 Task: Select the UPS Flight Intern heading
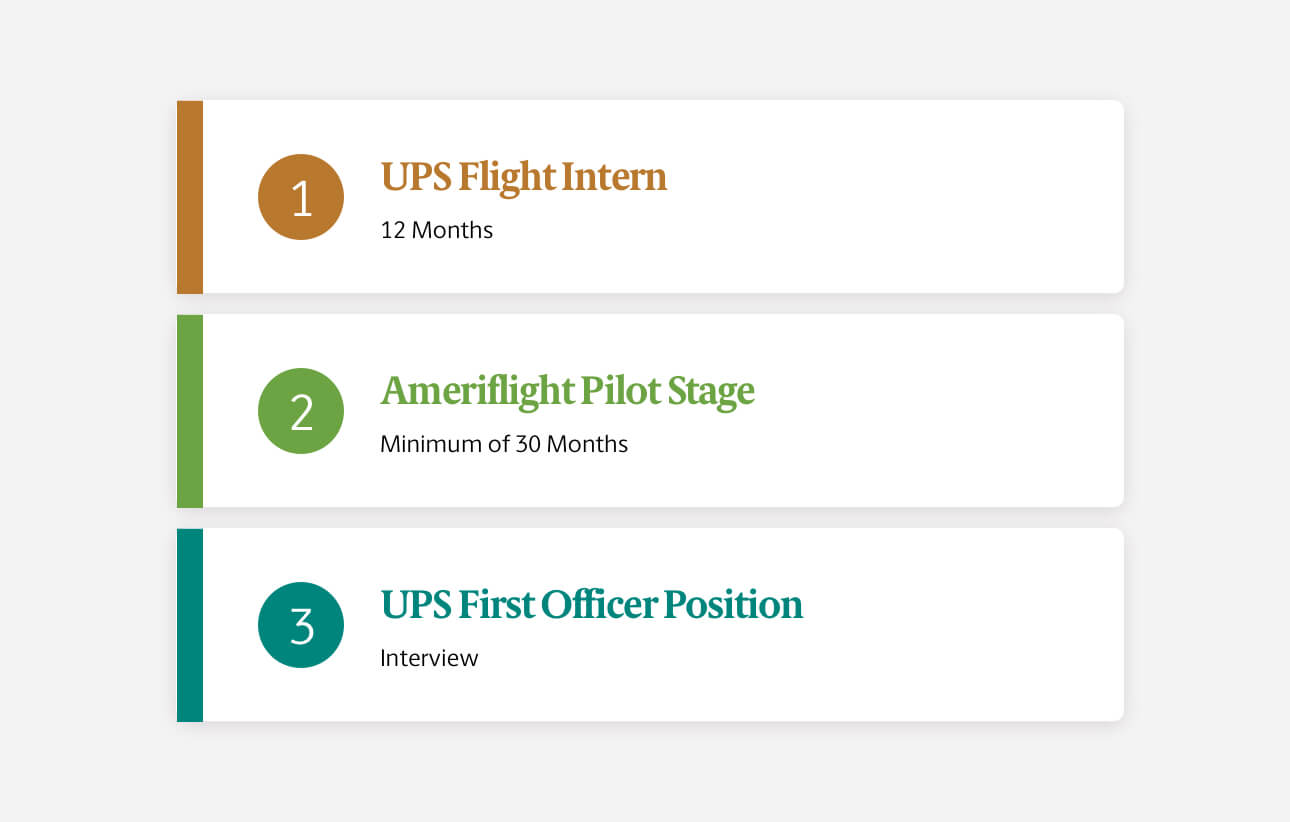point(523,177)
